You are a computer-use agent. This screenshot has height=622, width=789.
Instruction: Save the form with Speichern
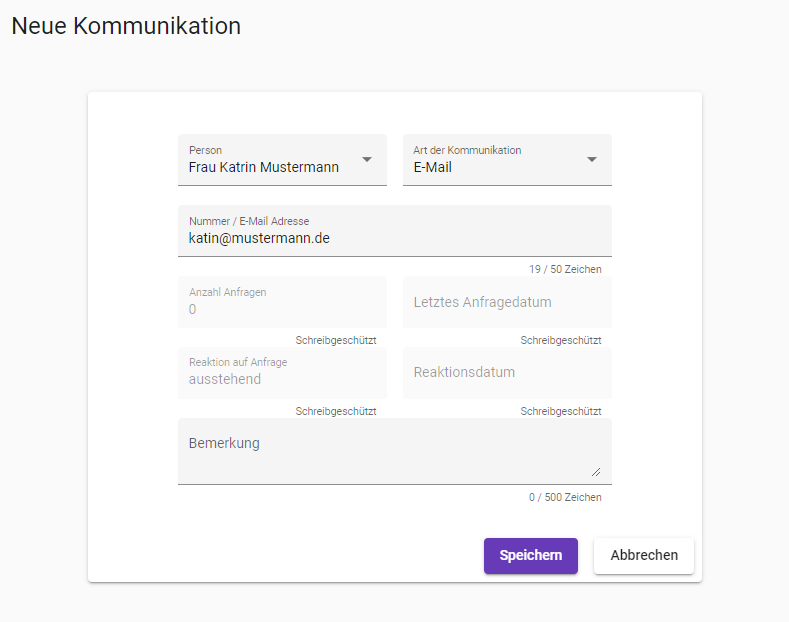531,555
